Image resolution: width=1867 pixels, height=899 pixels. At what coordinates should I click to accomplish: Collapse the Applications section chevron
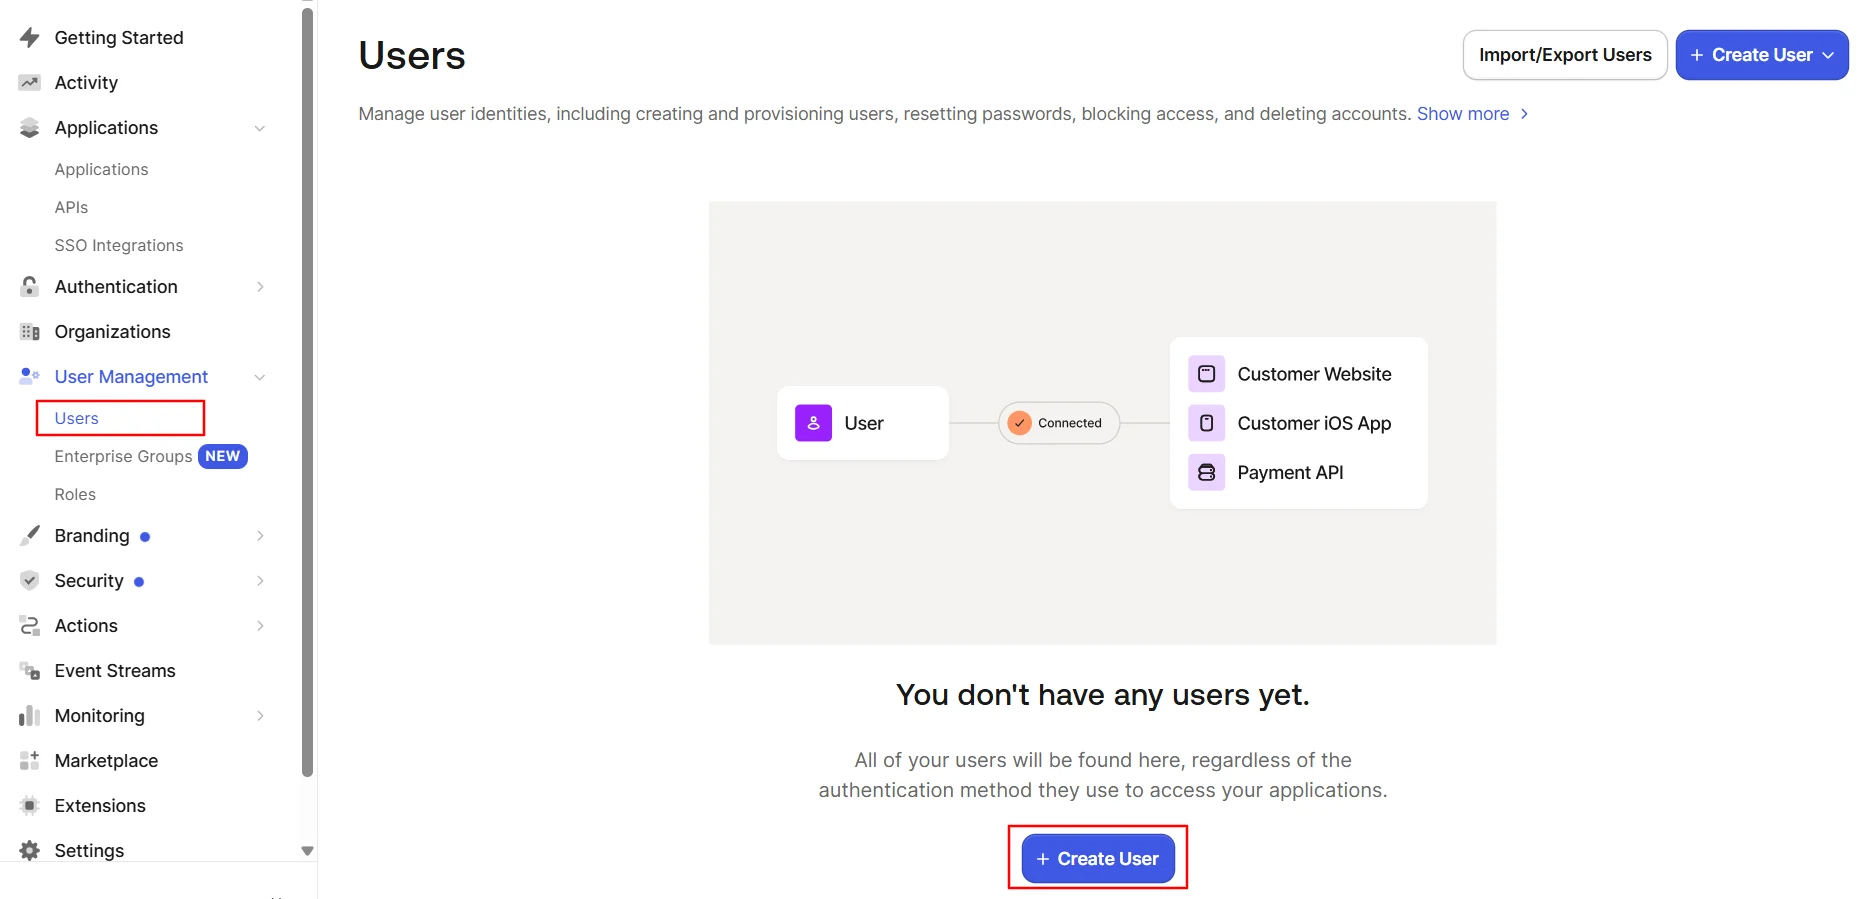click(x=260, y=128)
